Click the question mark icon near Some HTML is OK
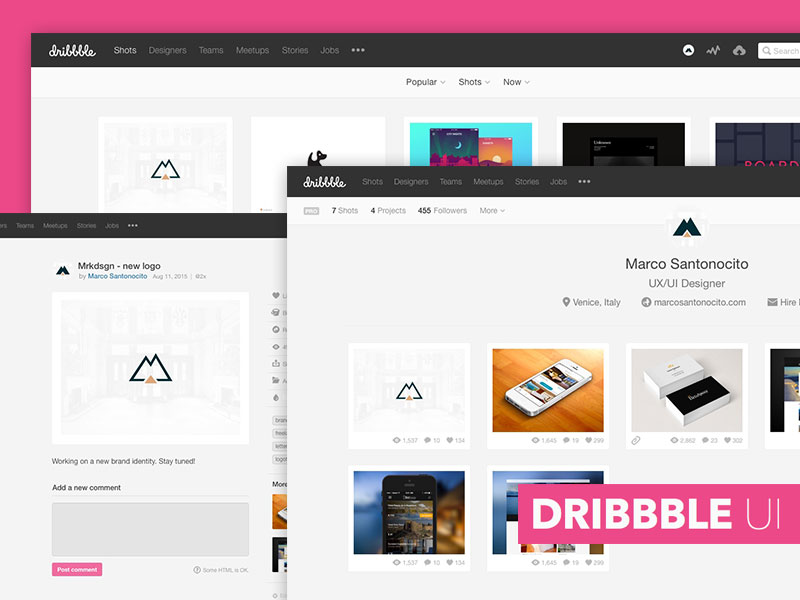800x600 pixels. click(x=197, y=570)
